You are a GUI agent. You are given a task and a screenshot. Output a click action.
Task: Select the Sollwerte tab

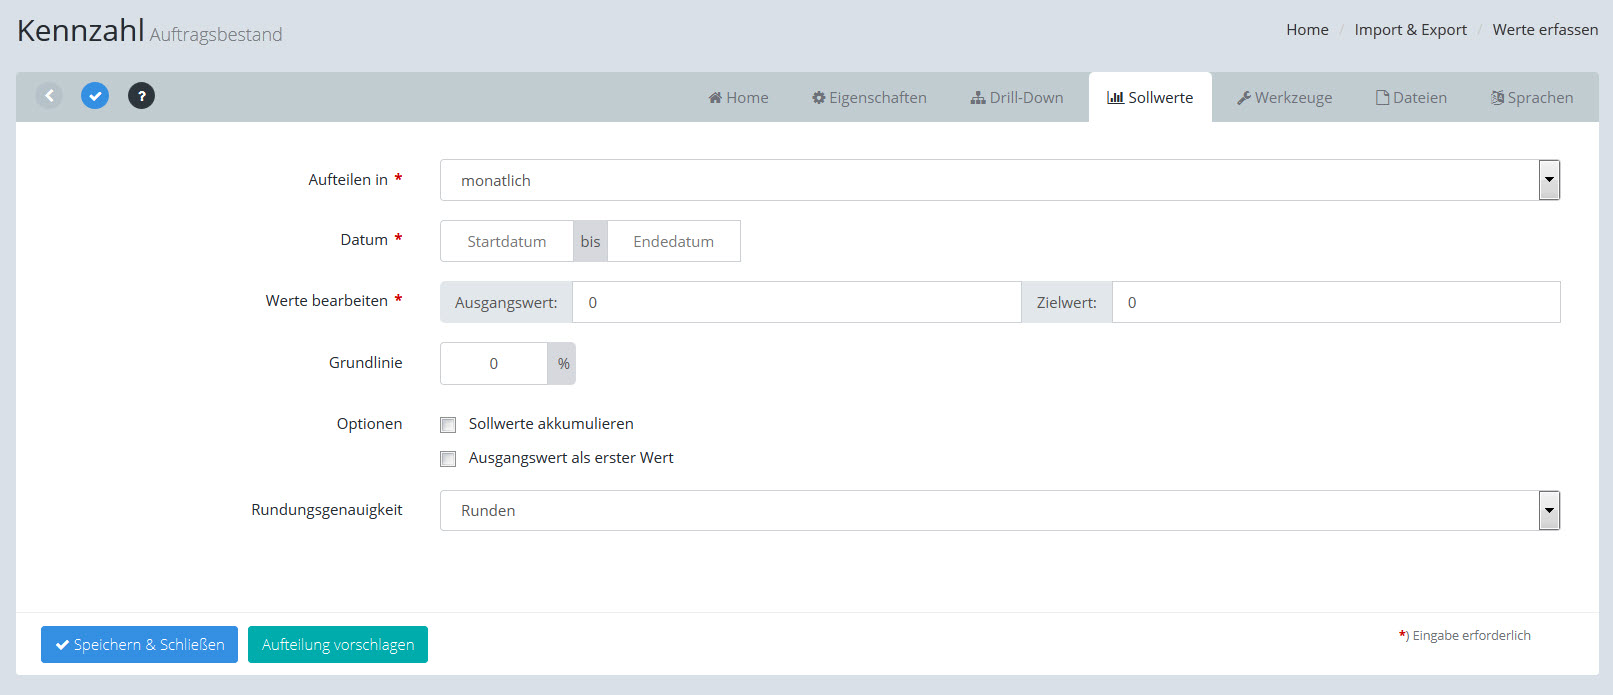(1150, 98)
